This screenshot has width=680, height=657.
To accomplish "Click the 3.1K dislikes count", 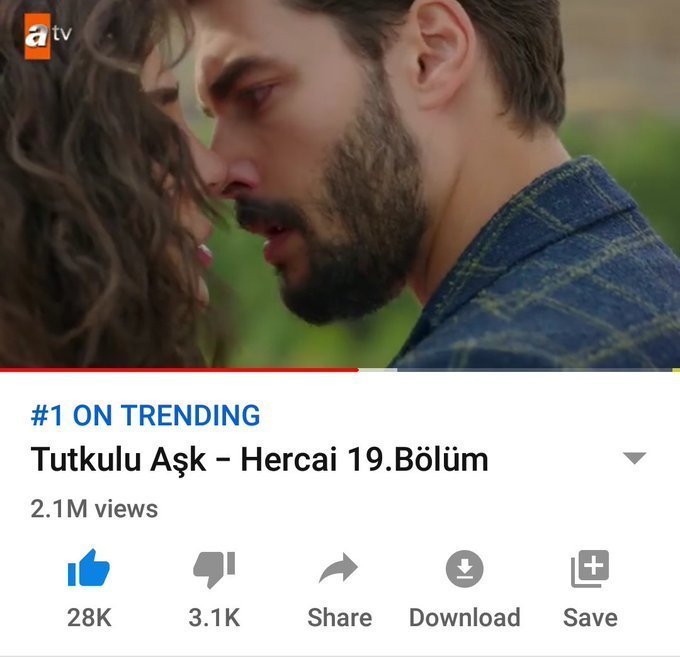I will 214,617.
